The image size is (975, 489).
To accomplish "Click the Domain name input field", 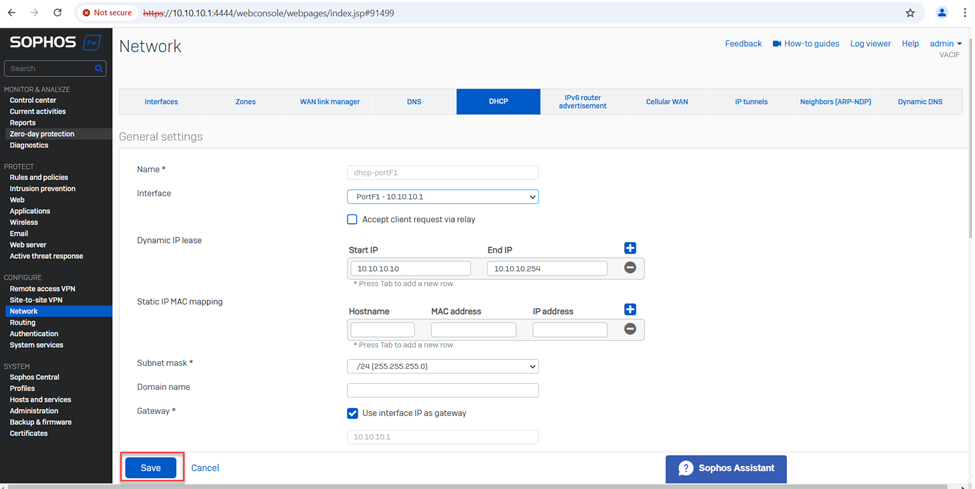I will click(442, 390).
